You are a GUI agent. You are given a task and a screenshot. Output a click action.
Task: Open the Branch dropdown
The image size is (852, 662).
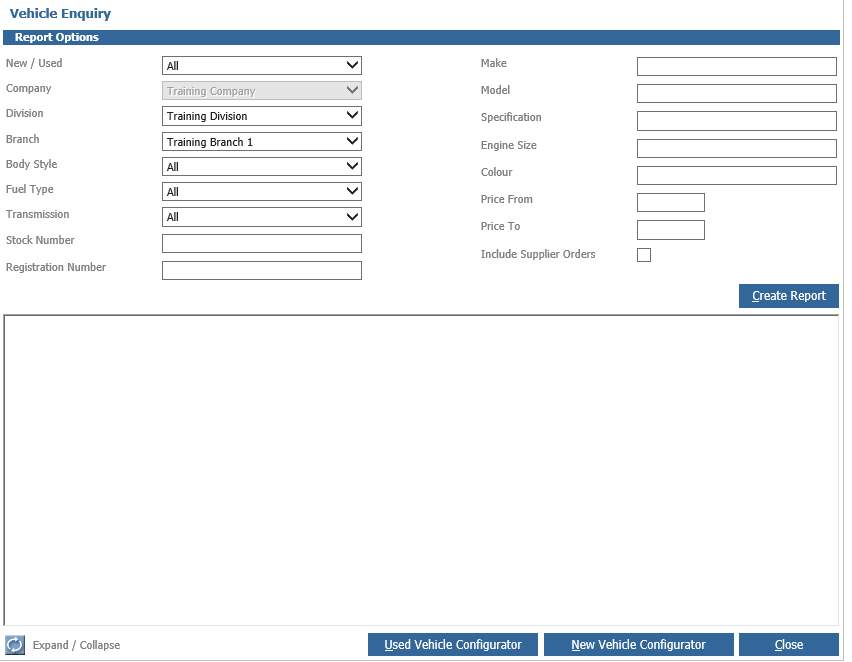262,142
